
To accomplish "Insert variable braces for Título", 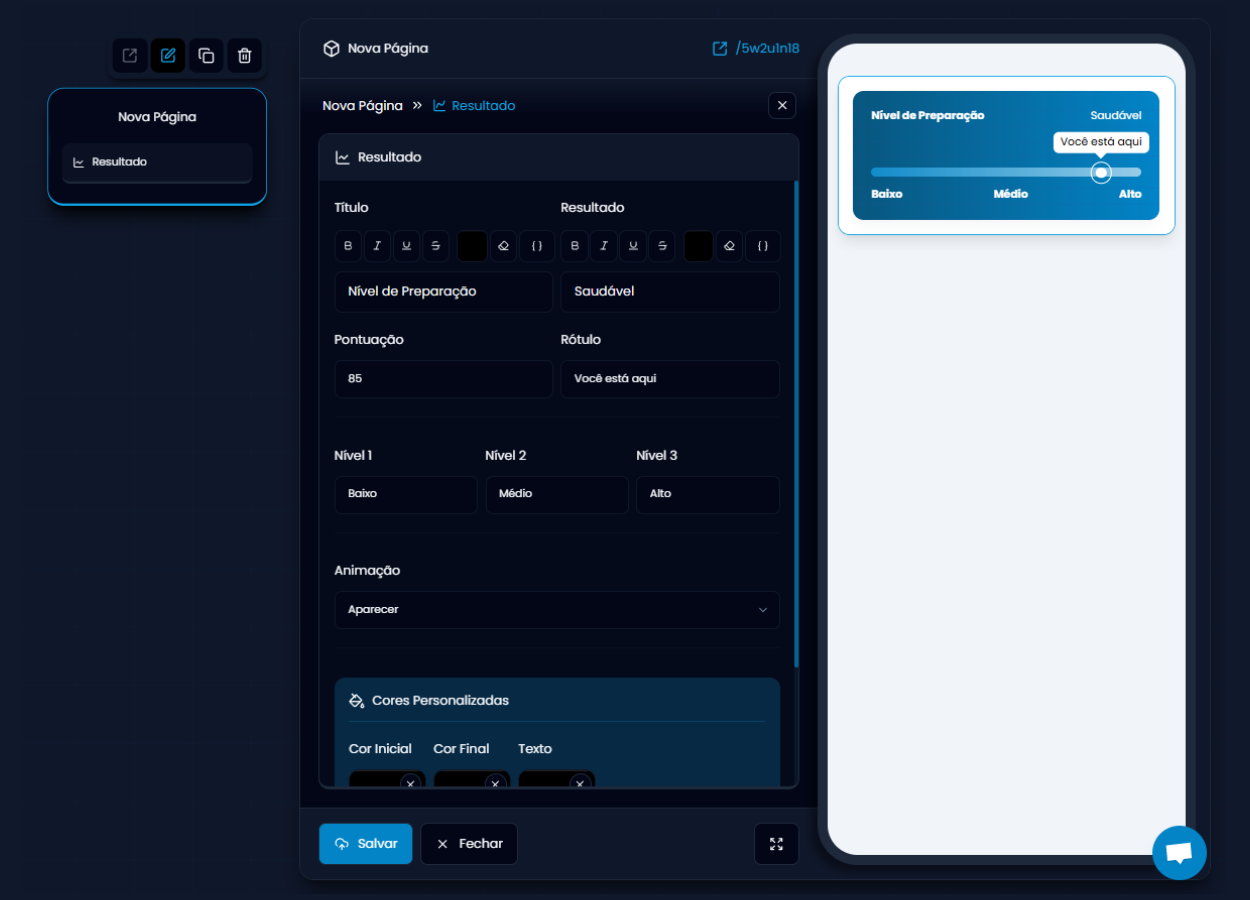I will [537, 246].
